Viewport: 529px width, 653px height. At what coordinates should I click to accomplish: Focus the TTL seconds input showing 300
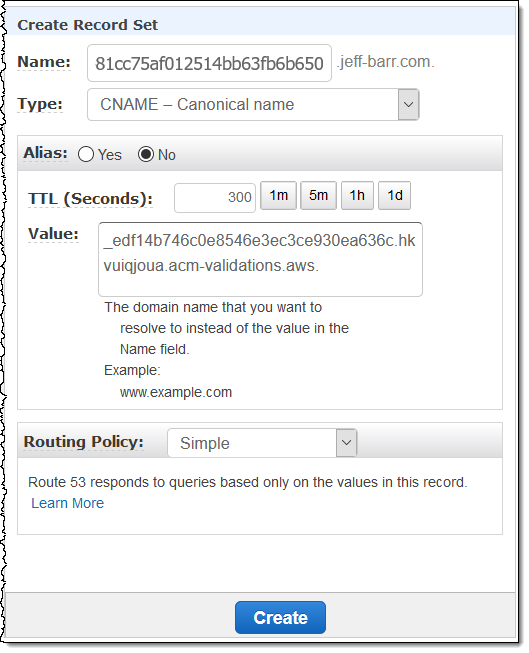(x=215, y=197)
